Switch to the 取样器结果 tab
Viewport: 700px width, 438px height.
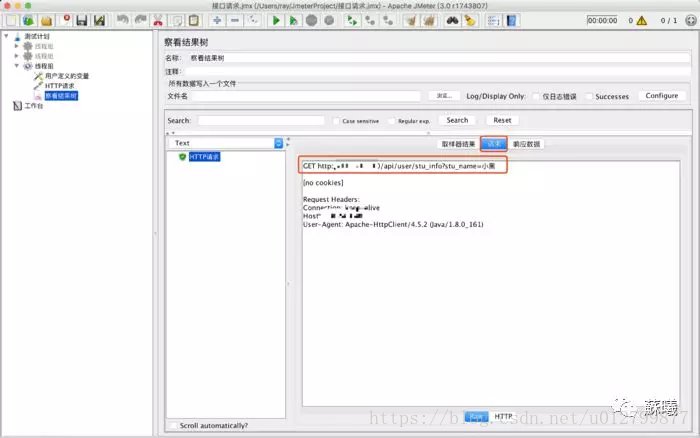[458, 144]
